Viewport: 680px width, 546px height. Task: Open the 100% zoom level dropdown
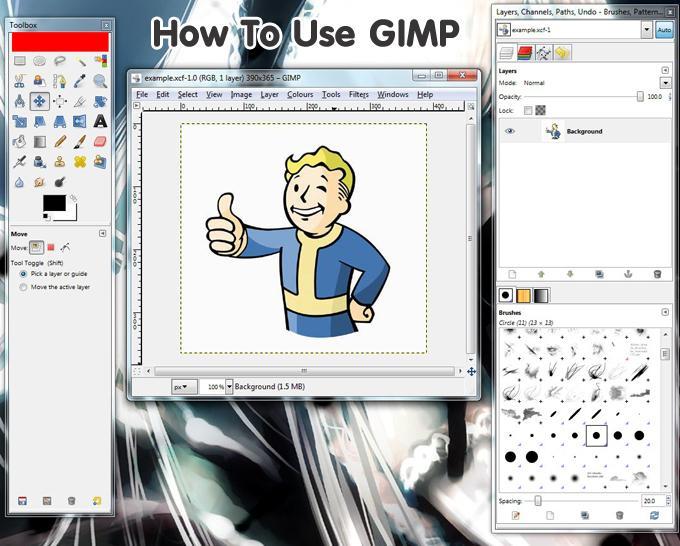coord(229,386)
